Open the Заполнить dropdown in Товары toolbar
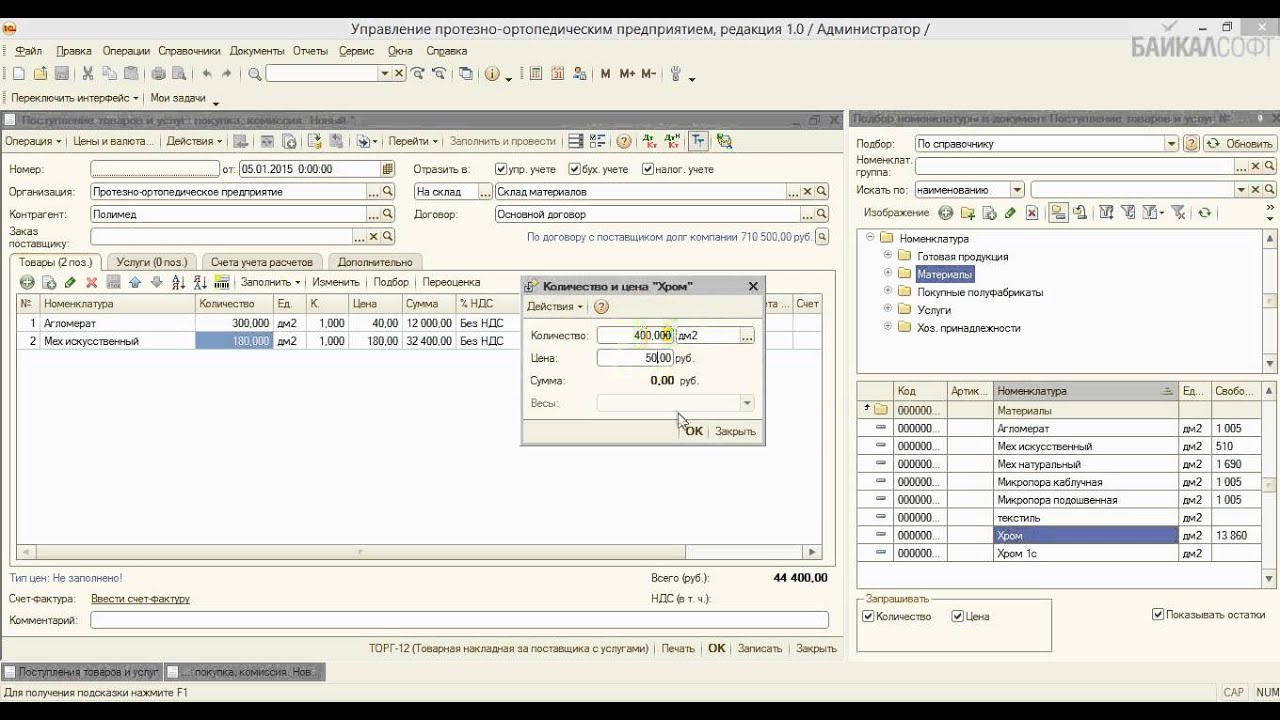1280x720 pixels. (x=270, y=283)
